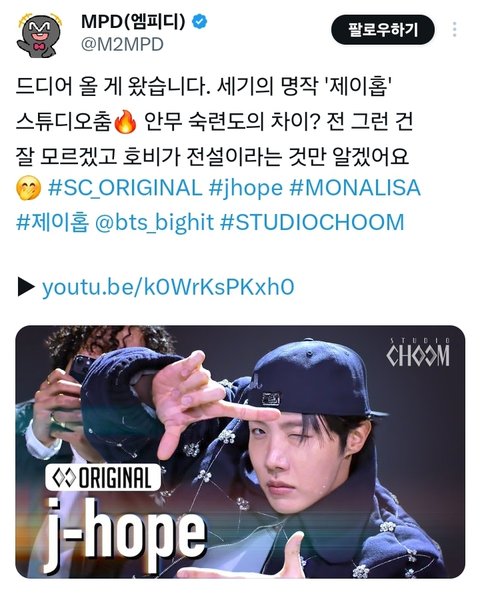The image size is (480, 594).
Task: Open the #제이홉 hashtag
Action: pyautogui.click(x=53, y=222)
